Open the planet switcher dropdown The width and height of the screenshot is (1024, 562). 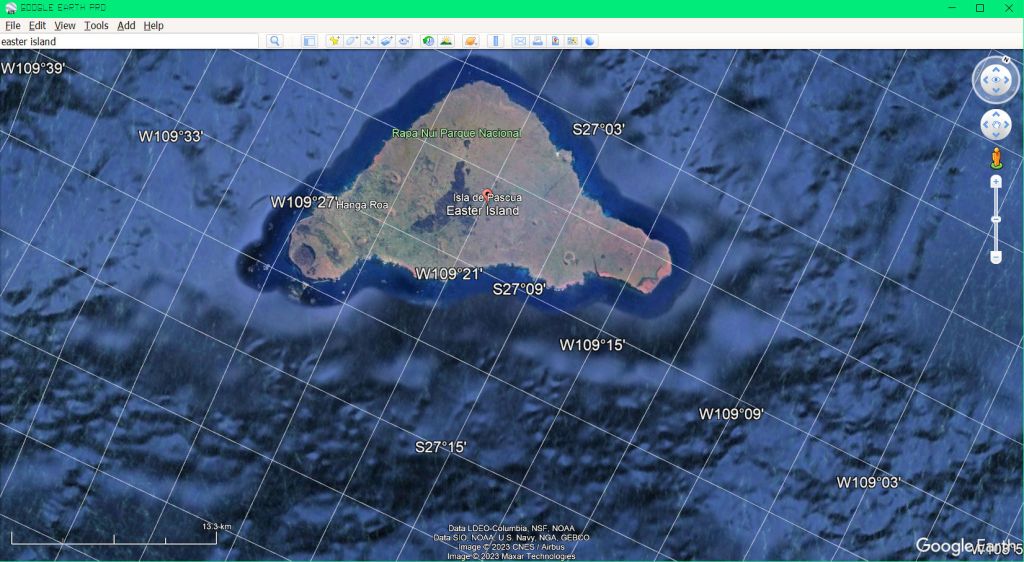pyautogui.click(x=470, y=41)
